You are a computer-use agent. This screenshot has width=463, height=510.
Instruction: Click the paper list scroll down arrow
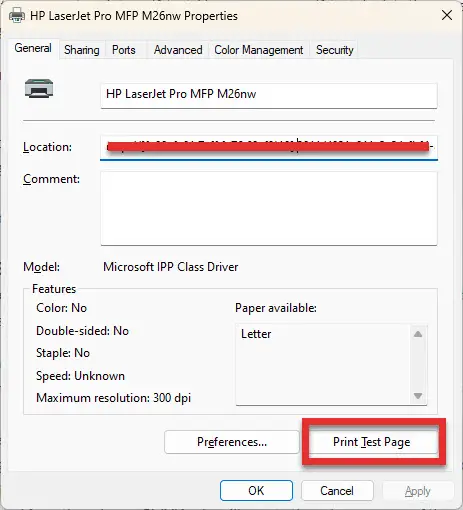(418, 396)
